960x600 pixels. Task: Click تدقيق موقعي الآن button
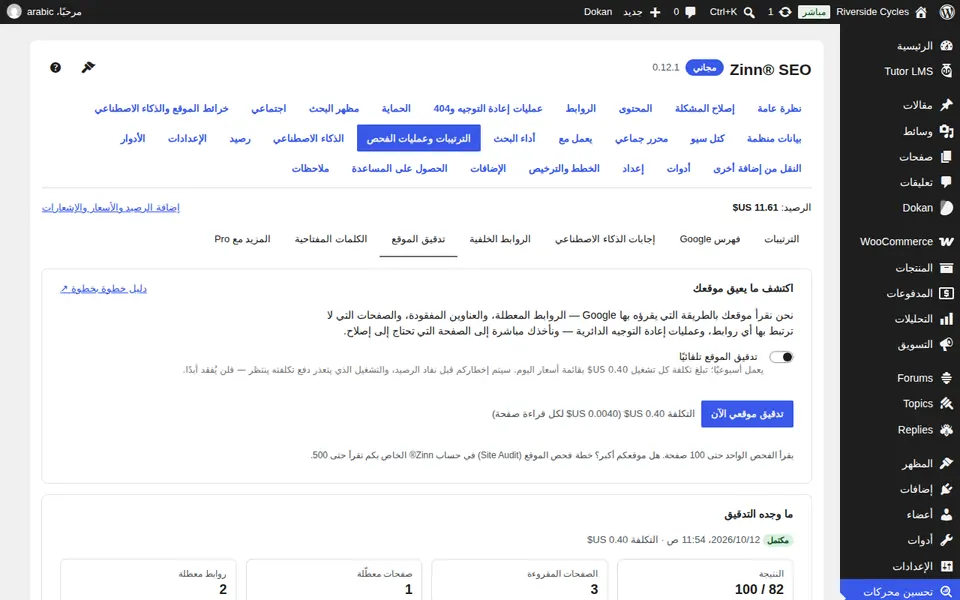pos(747,414)
